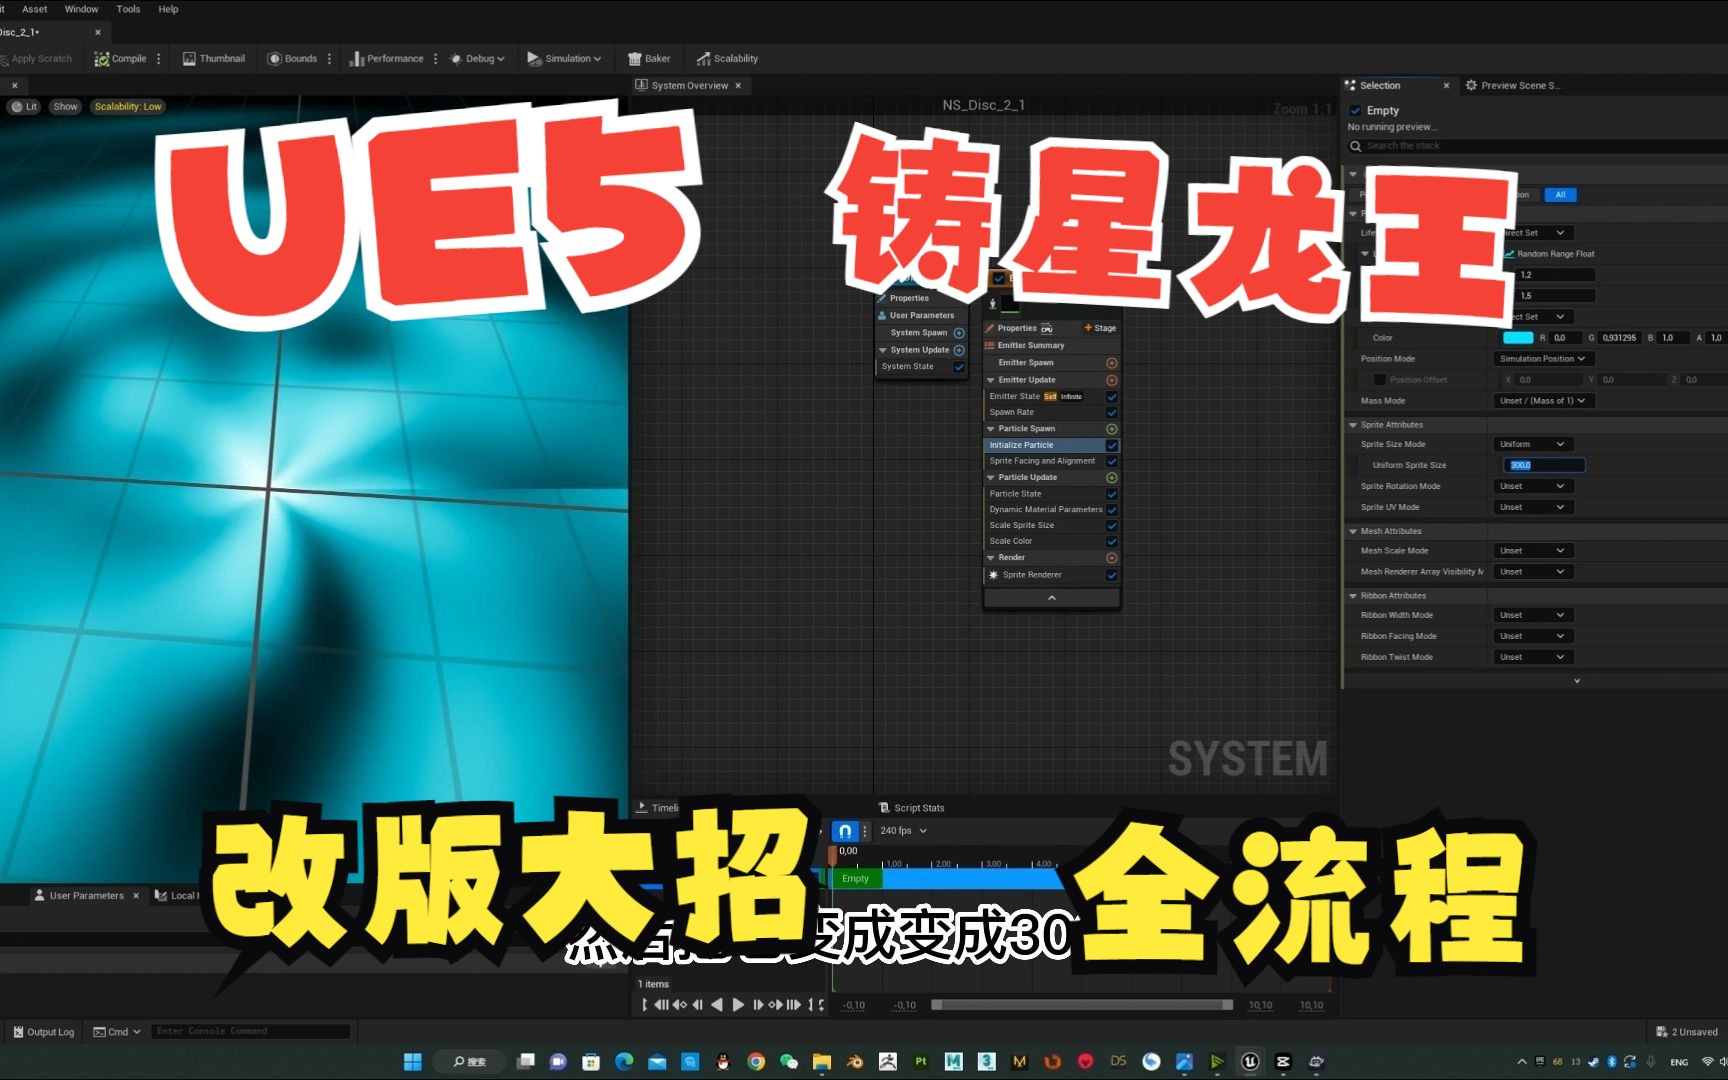Play the timeline forward
Viewport: 1728px width, 1080px height.
click(738, 1005)
